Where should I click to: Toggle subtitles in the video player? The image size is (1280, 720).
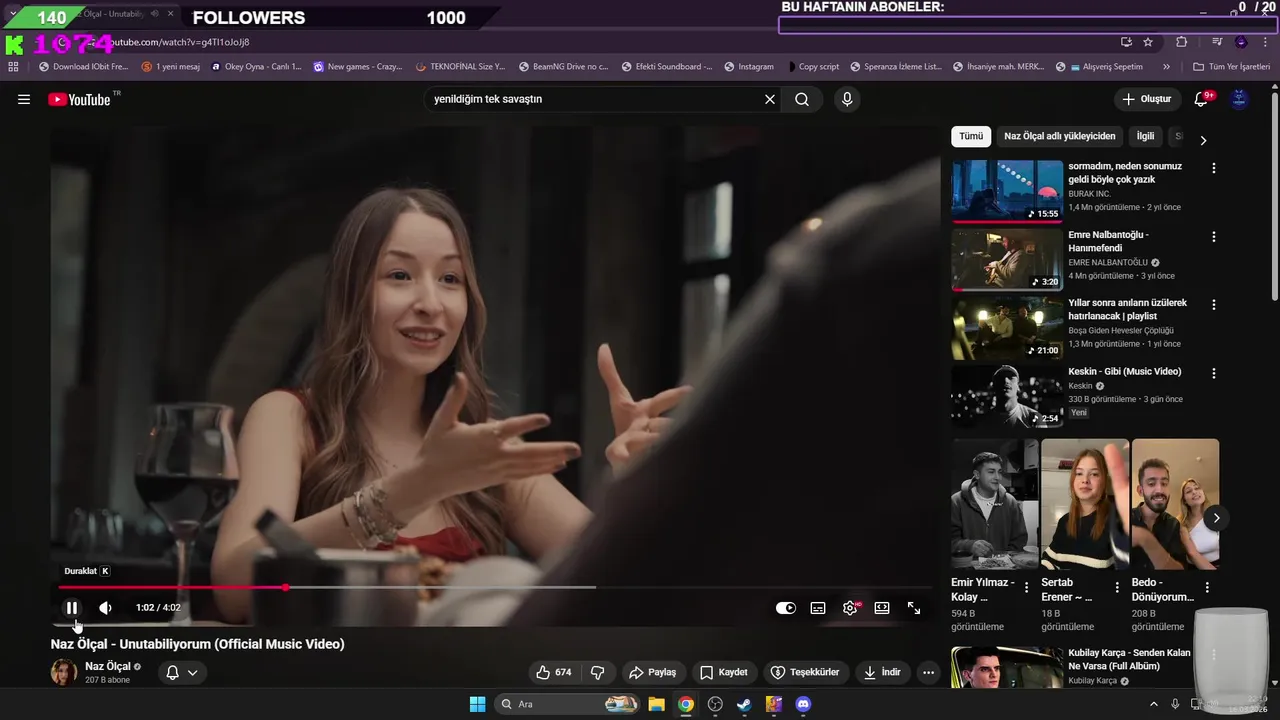pos(818,608)
